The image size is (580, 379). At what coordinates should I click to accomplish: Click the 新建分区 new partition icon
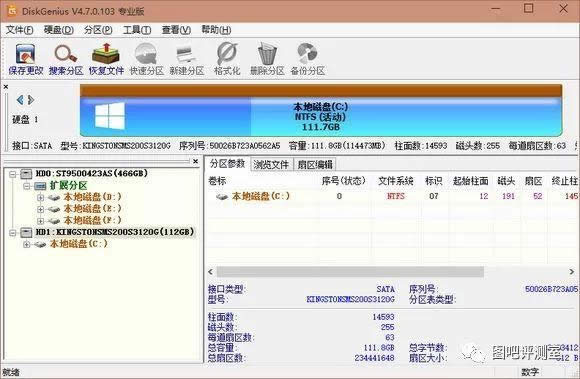point(187,59)
